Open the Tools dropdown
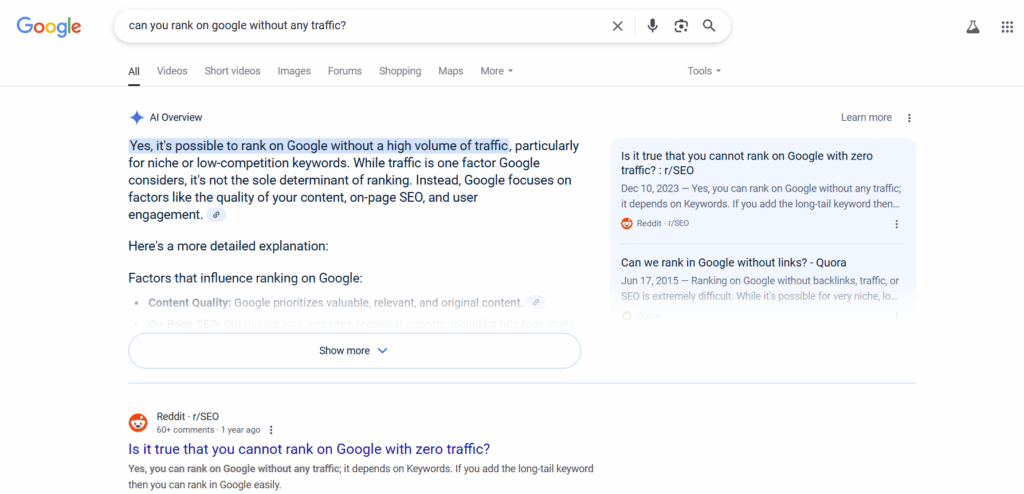 coord(704,71)
